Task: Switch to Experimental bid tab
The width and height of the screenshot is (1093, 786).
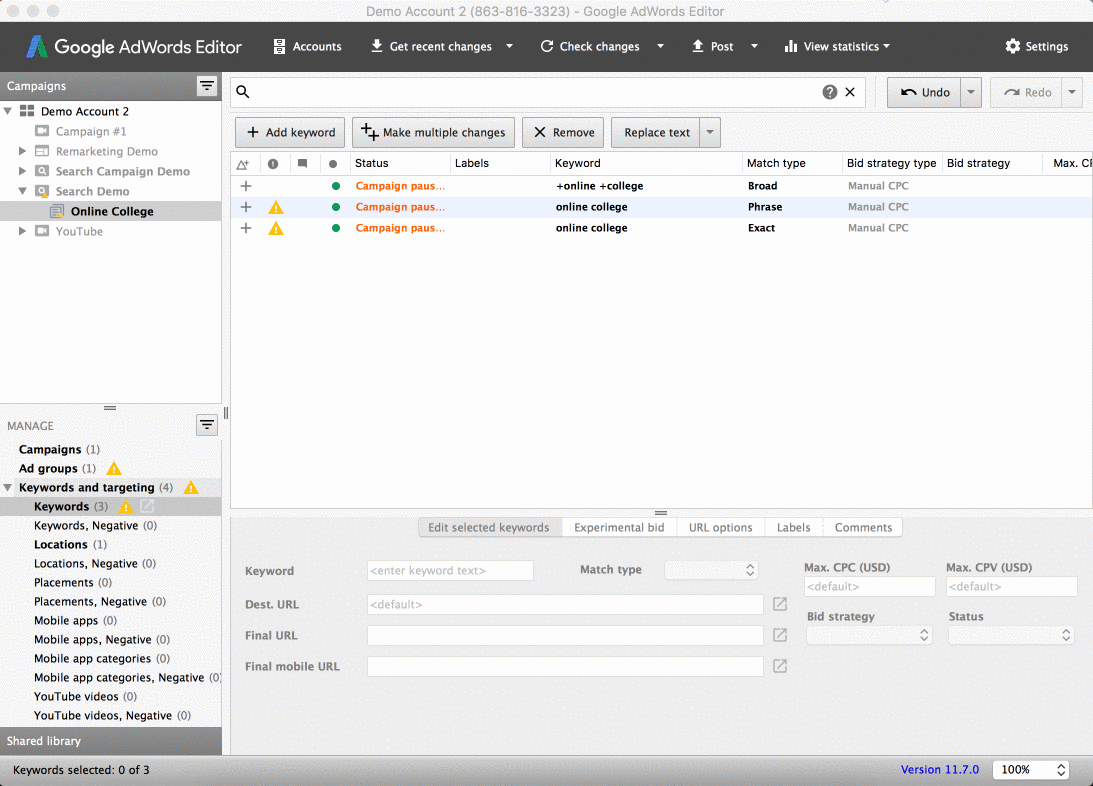Action: (x=619, y=527)
